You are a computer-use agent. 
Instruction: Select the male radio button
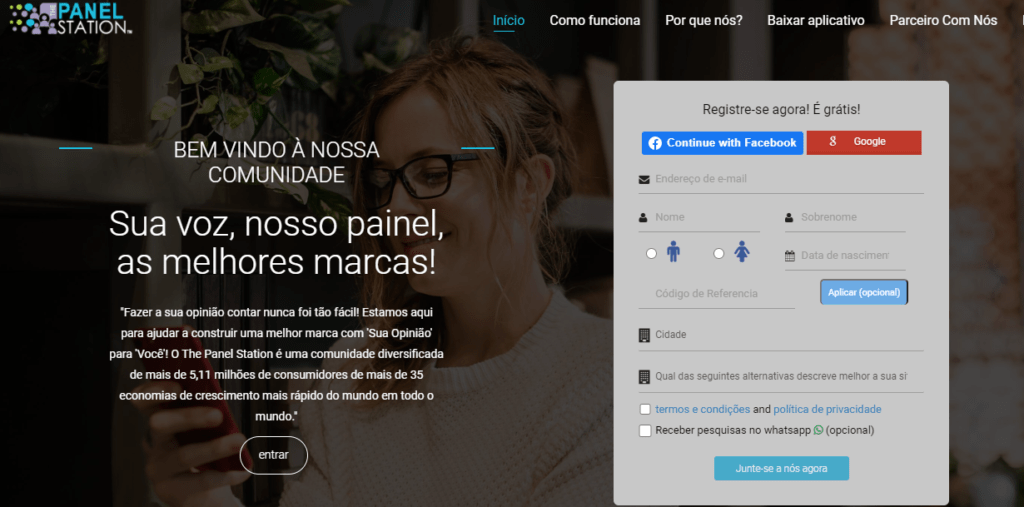[x=651, y=254]
